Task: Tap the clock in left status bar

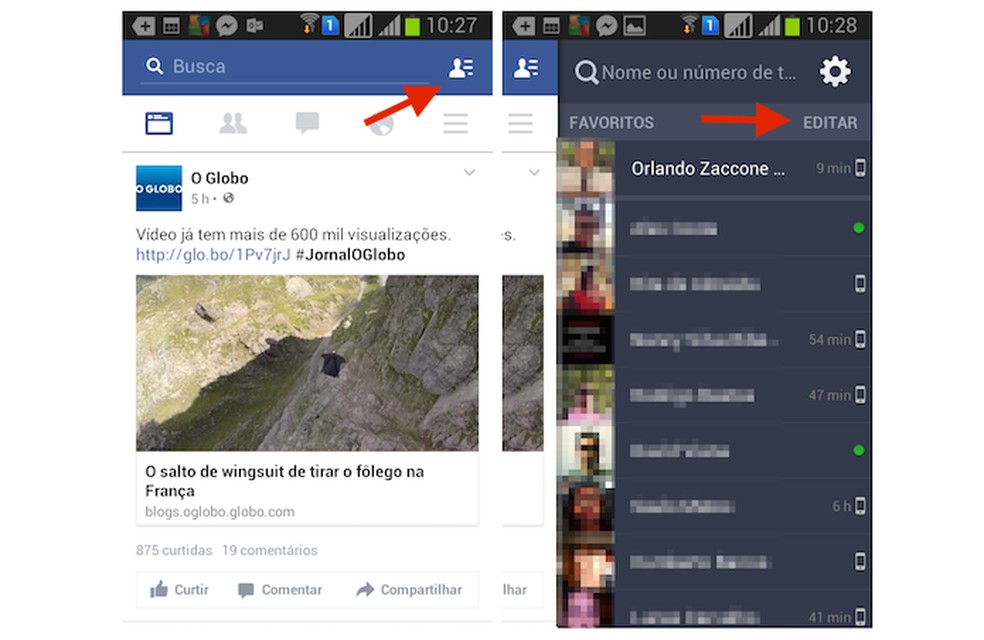Action: pos(452,26)
